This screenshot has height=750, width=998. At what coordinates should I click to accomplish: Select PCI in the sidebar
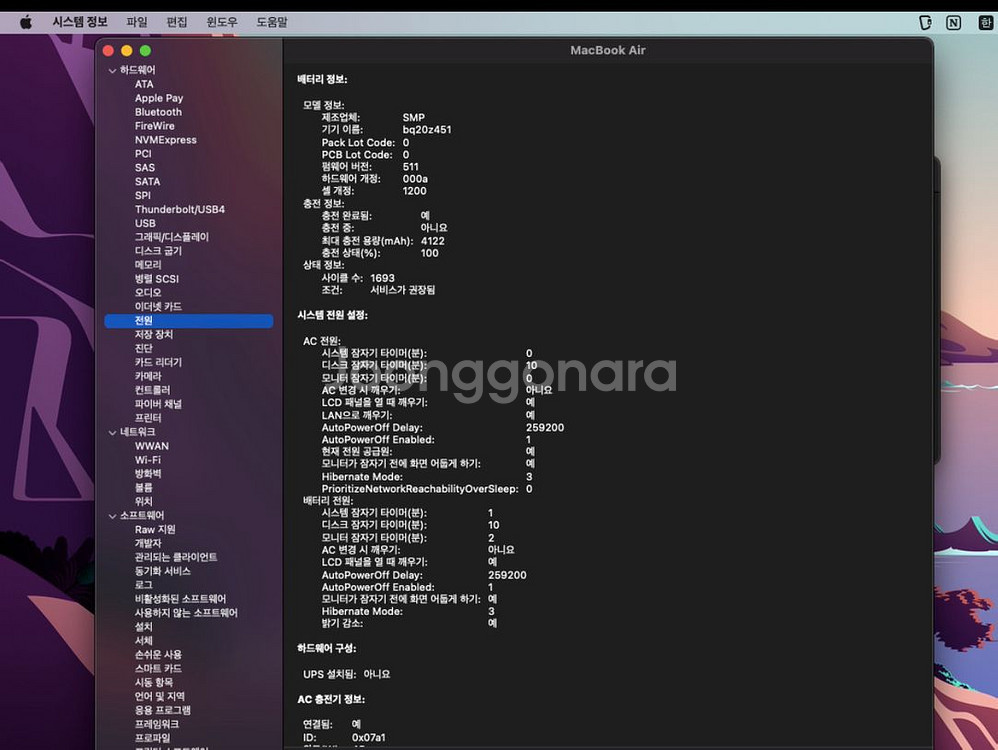pos(143,154)
